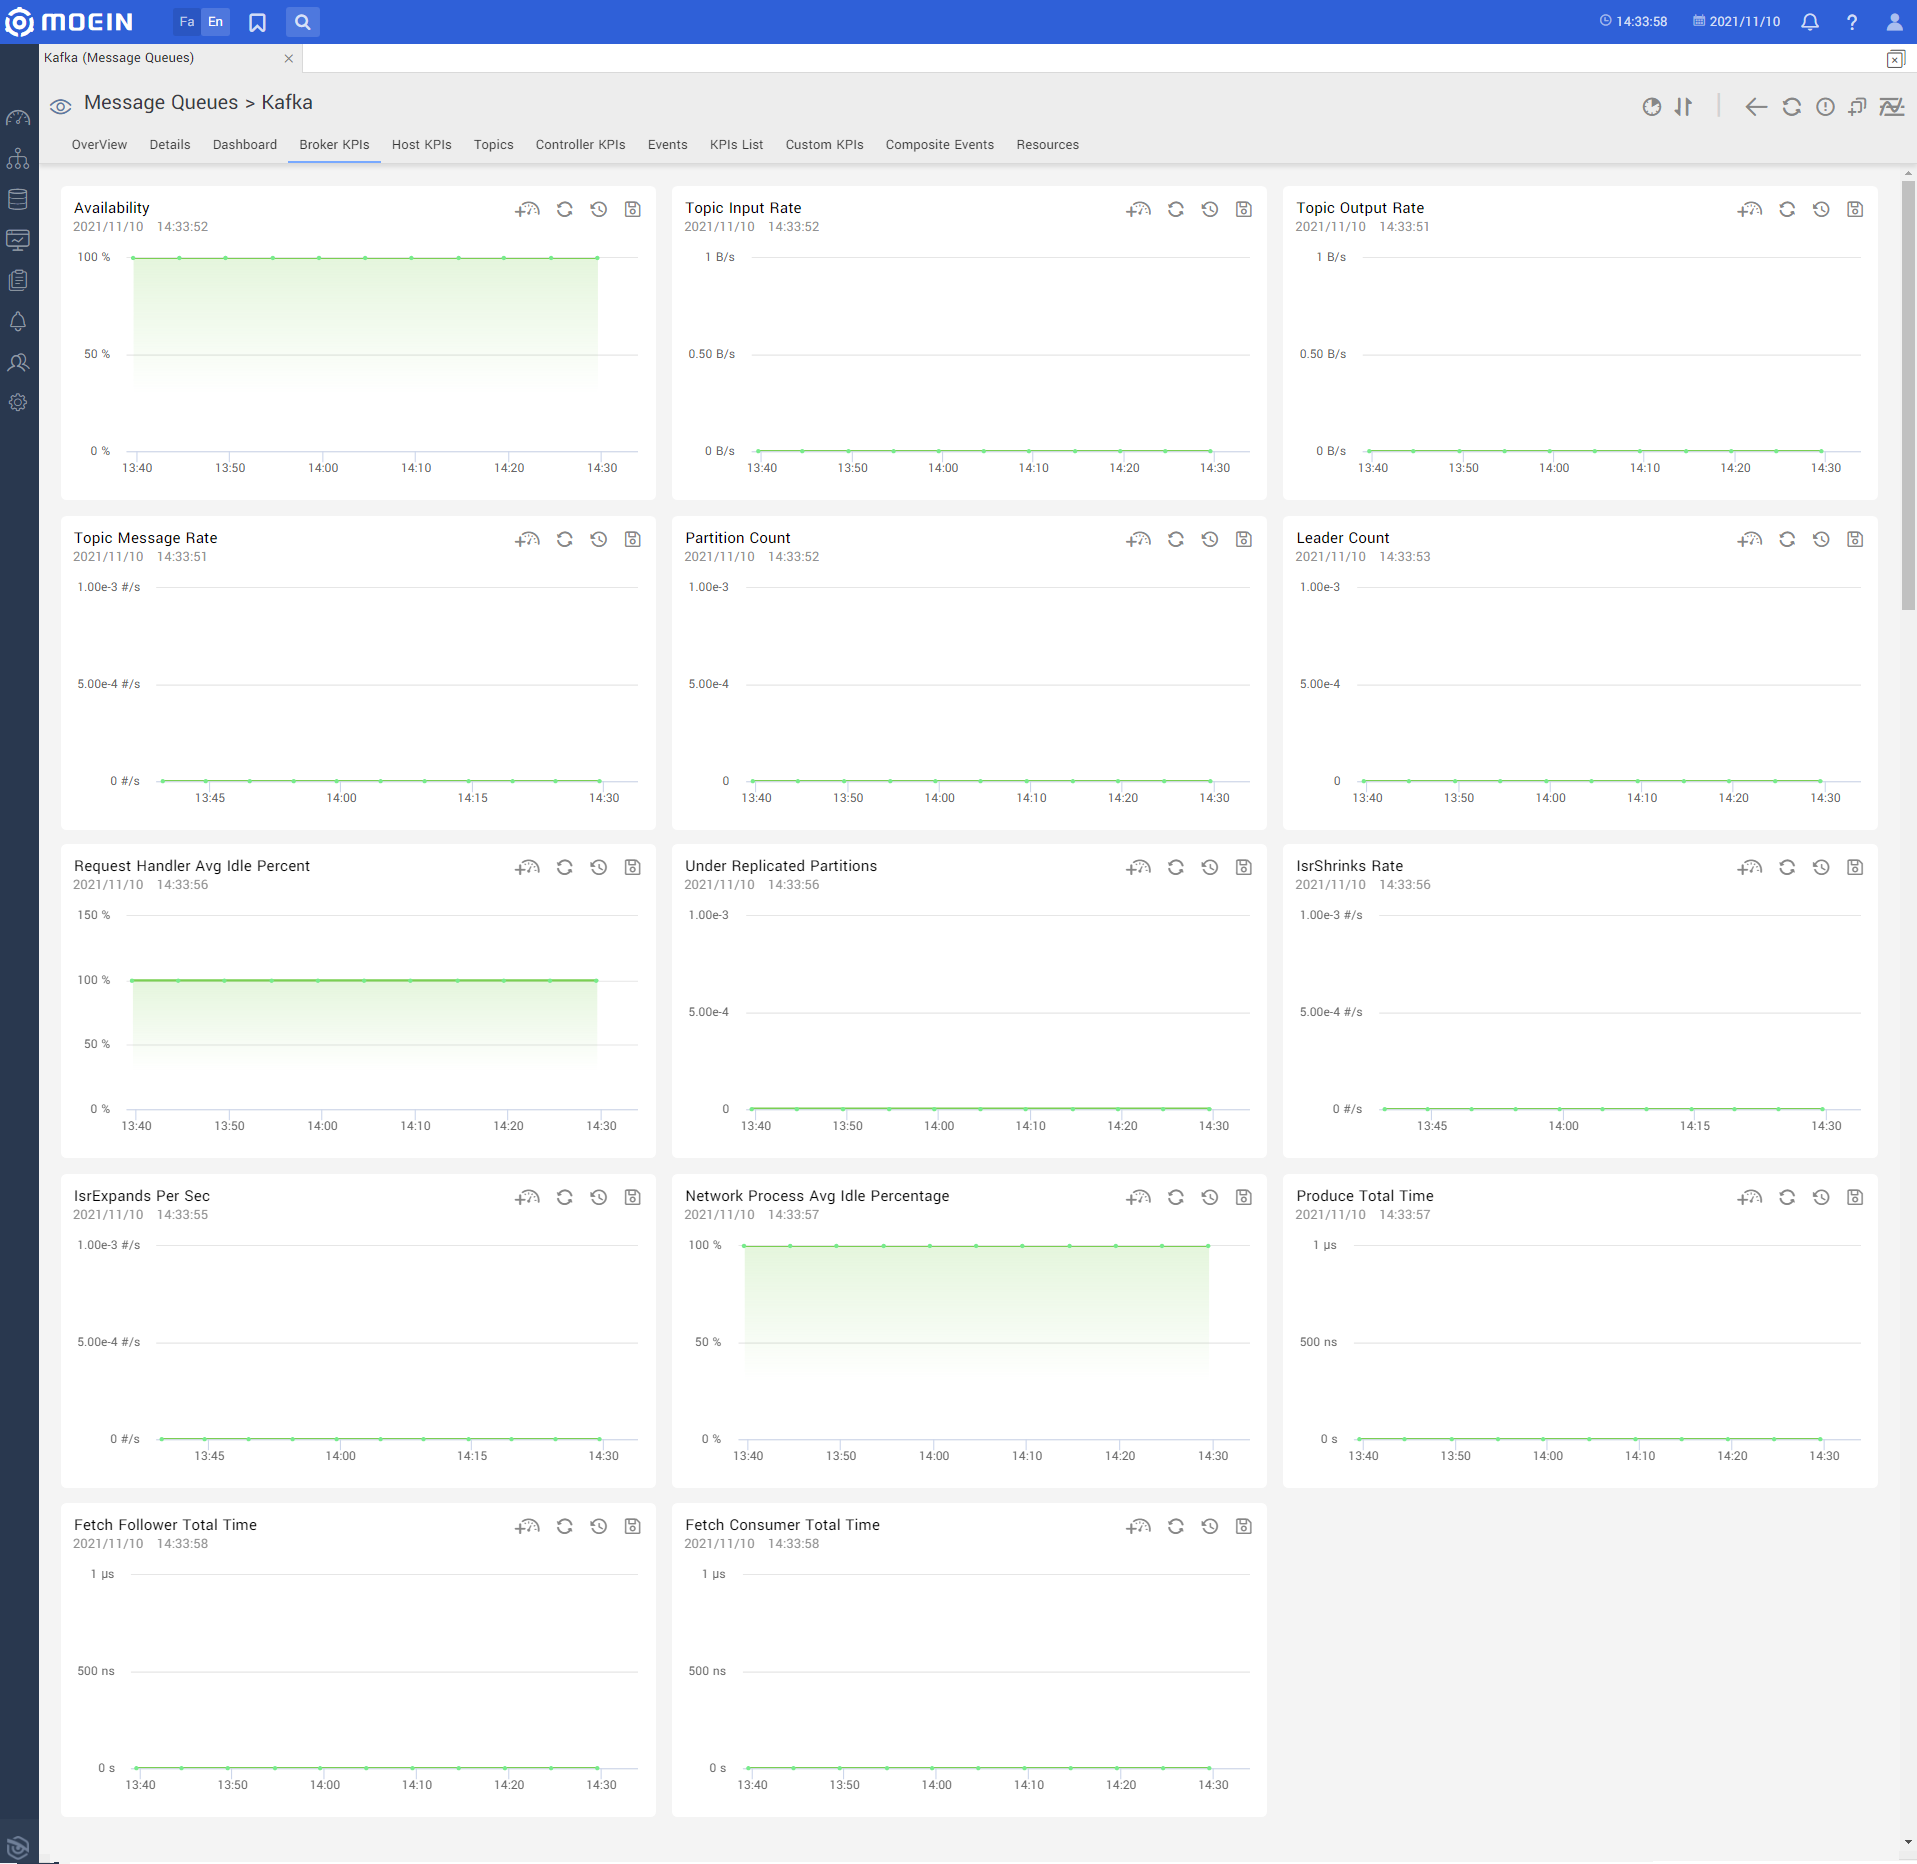Click the bookmark icon in header
1917x1864 pixels.
coord(257,22)
